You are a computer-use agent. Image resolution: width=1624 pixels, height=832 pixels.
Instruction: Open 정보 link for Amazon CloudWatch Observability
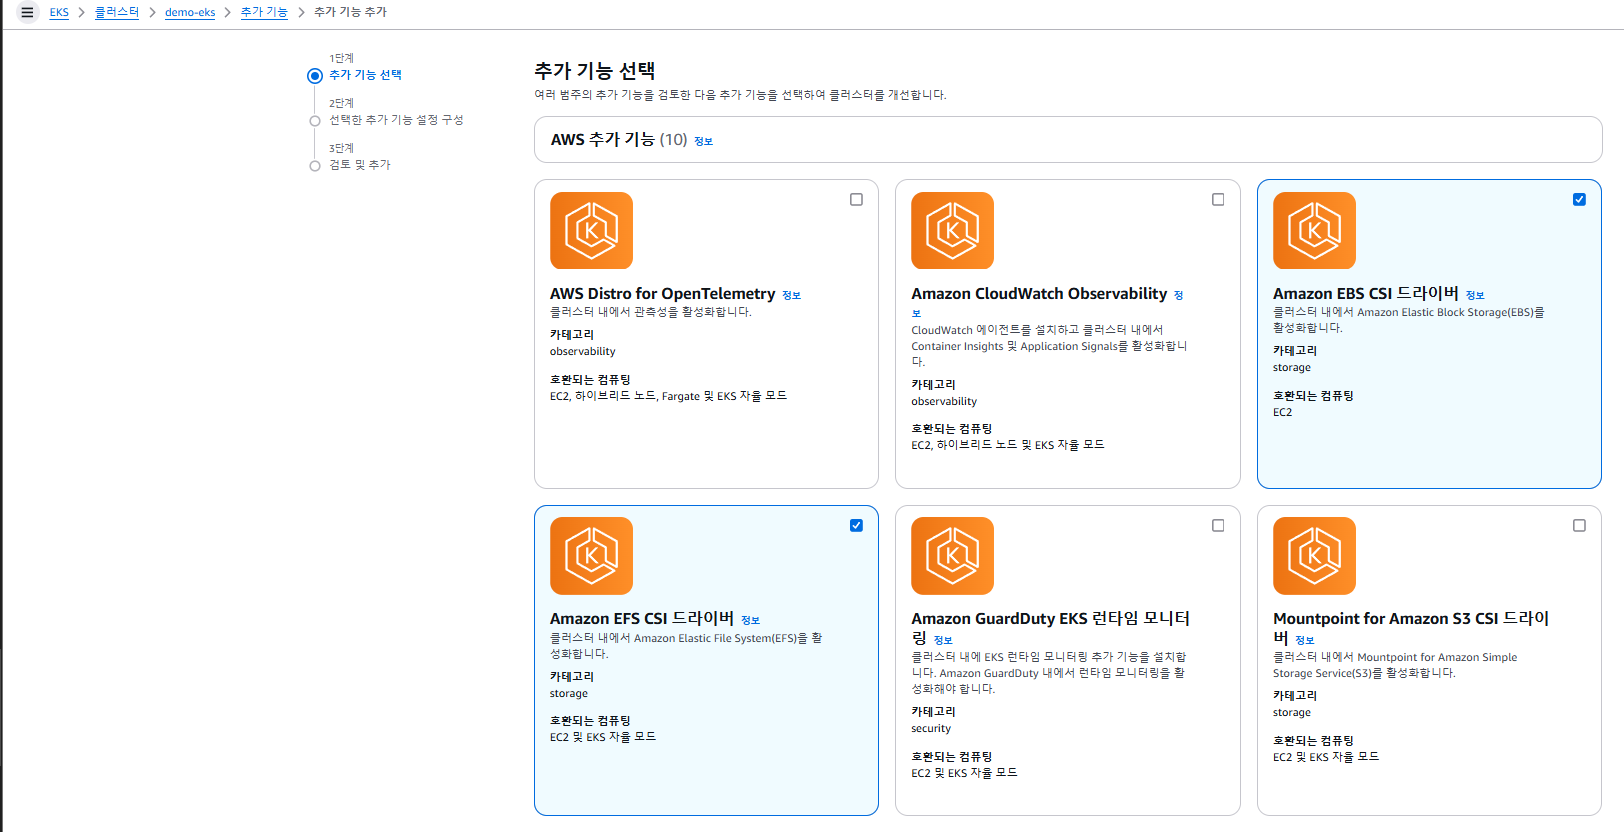(x=1179, y=295)
